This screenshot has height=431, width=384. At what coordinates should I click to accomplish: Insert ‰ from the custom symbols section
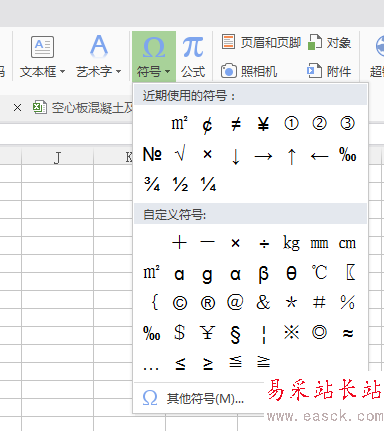(x=152, y=333)
